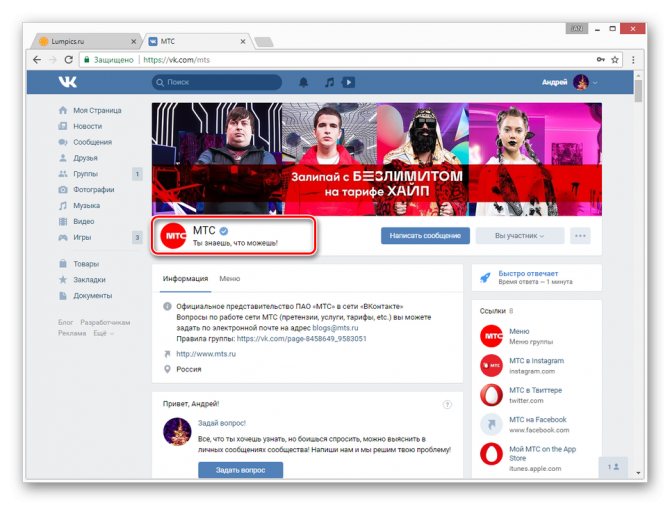Click the Быстро отвечает link
The image size is (670, 505).
pyautogui.click(x=528, y=273)
